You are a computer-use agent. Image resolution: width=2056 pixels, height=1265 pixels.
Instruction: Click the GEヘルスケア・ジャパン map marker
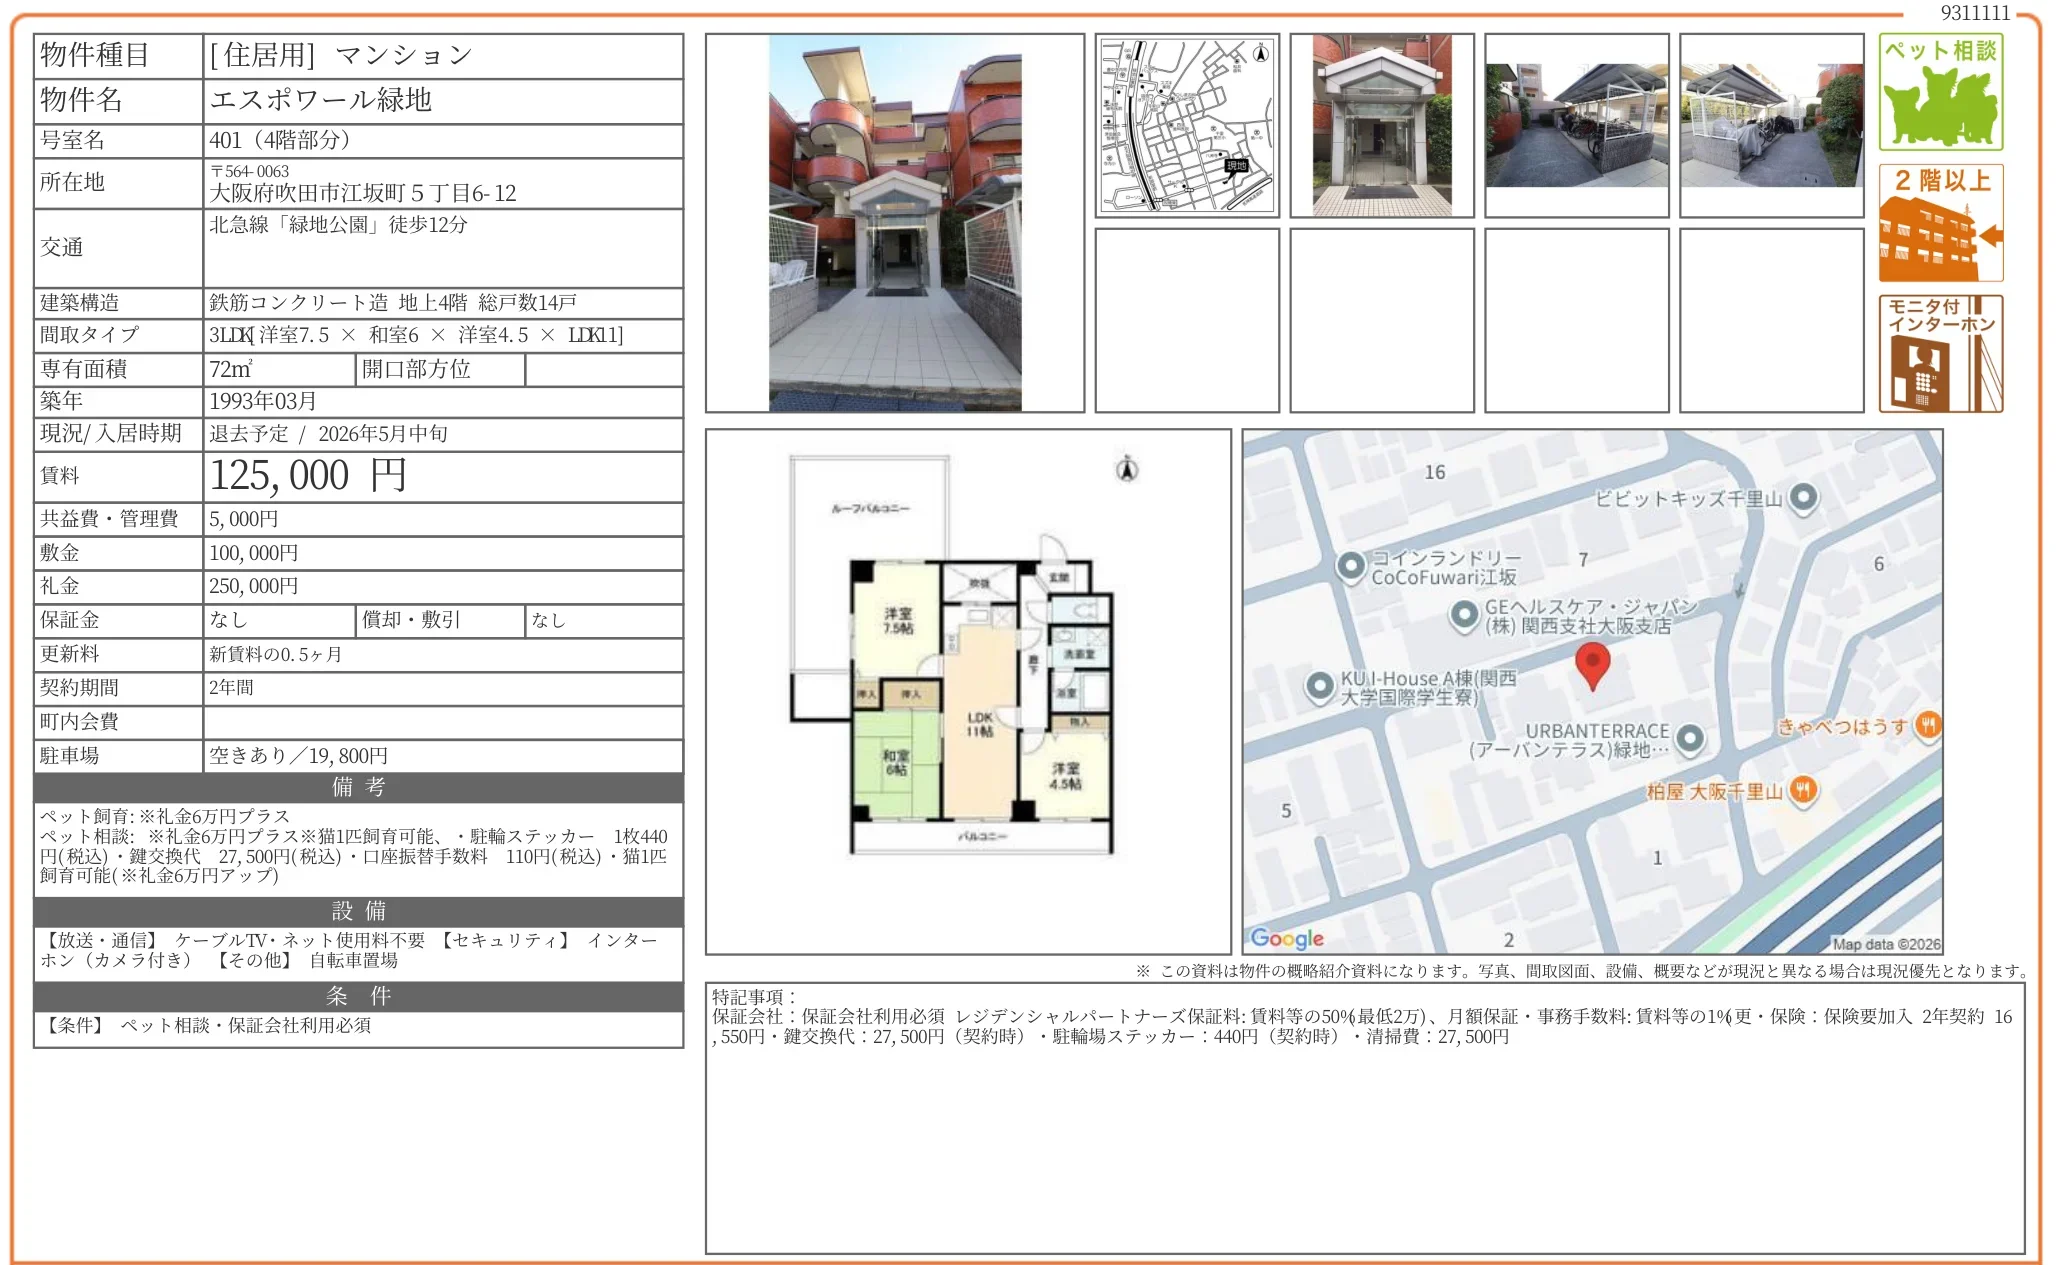tap(1464, 614)
